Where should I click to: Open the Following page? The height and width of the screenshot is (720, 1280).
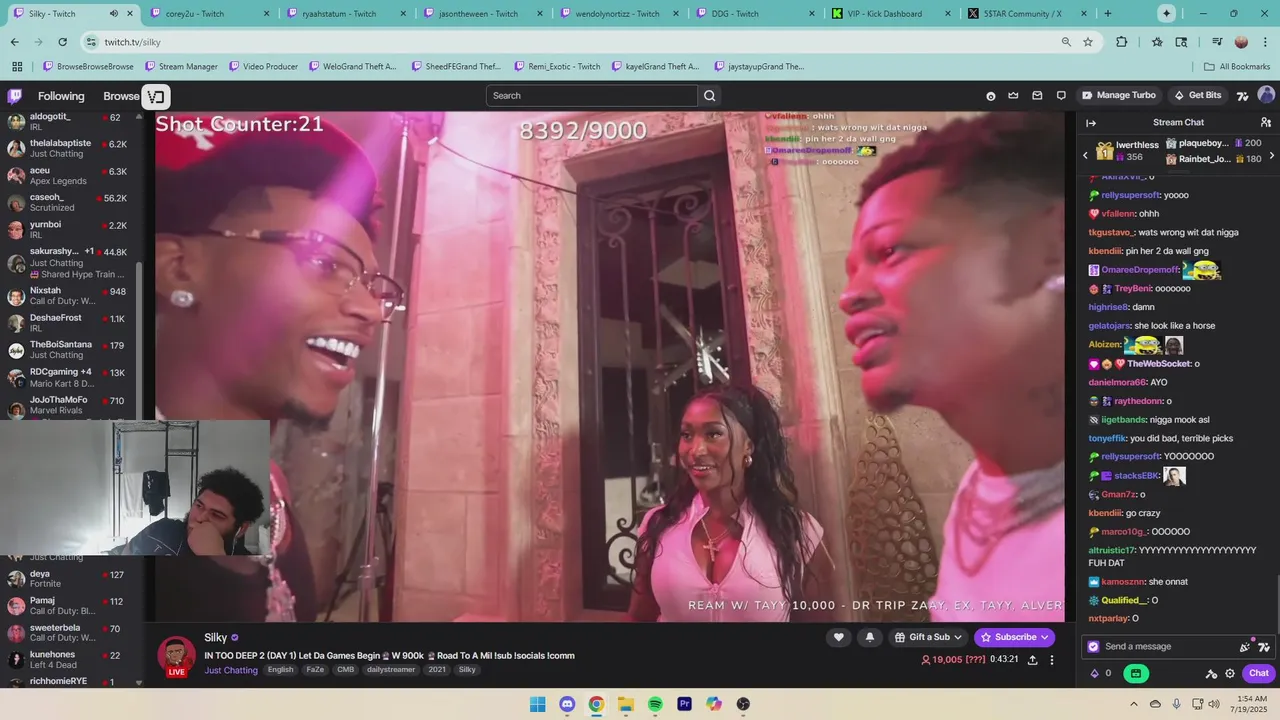pyautogui.click(x=61, y=96)
